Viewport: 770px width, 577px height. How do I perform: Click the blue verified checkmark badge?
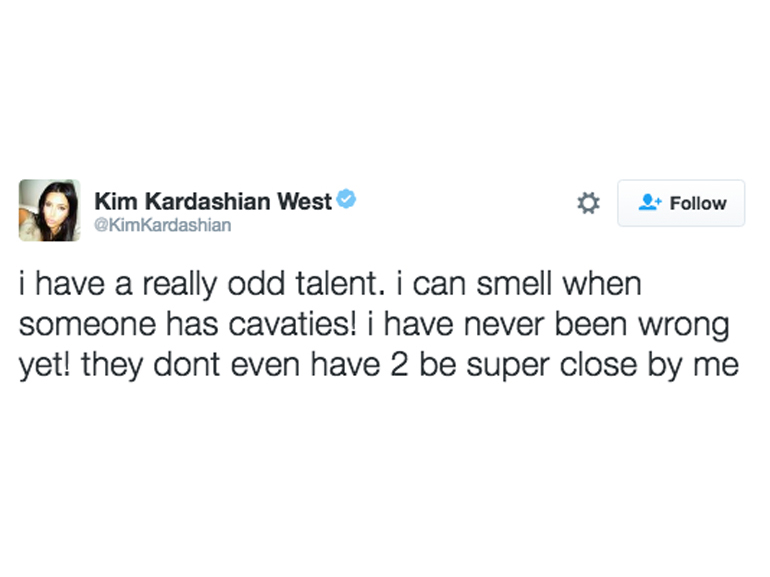coord(346,200)
